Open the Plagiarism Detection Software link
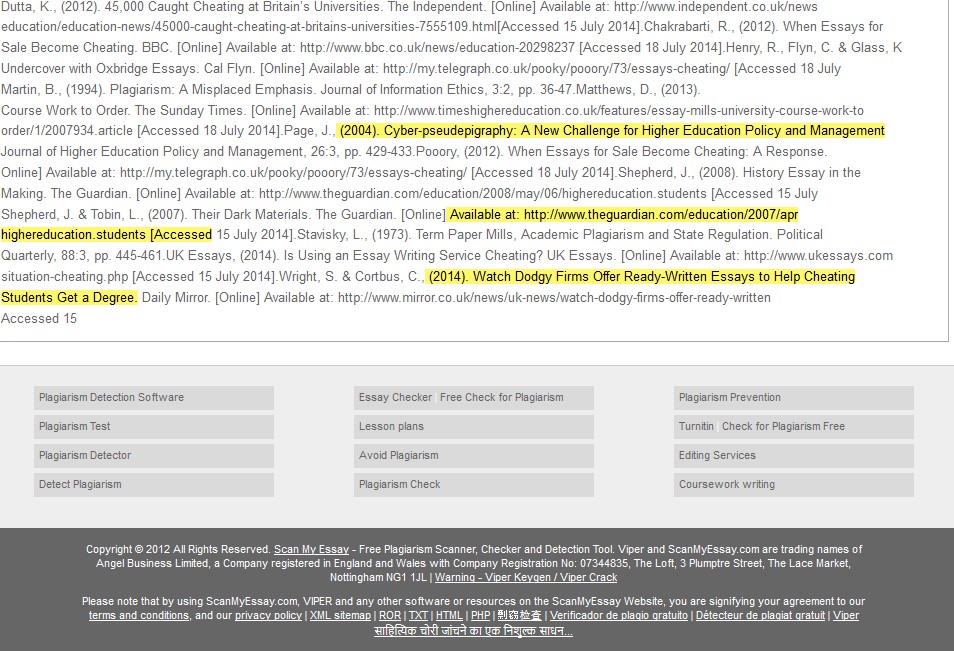The image size is (954, 651). [x=111, y=397]
